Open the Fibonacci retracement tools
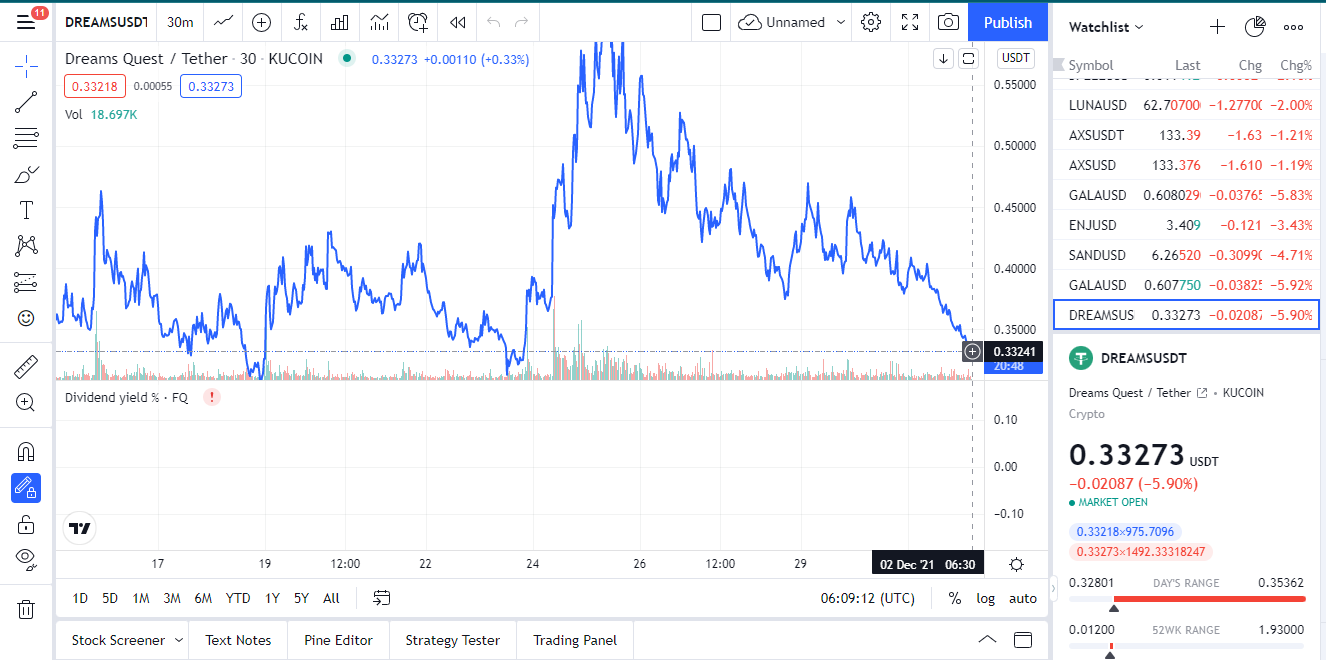This screenshot has width=1326, height=660. (x=26, y=139)
